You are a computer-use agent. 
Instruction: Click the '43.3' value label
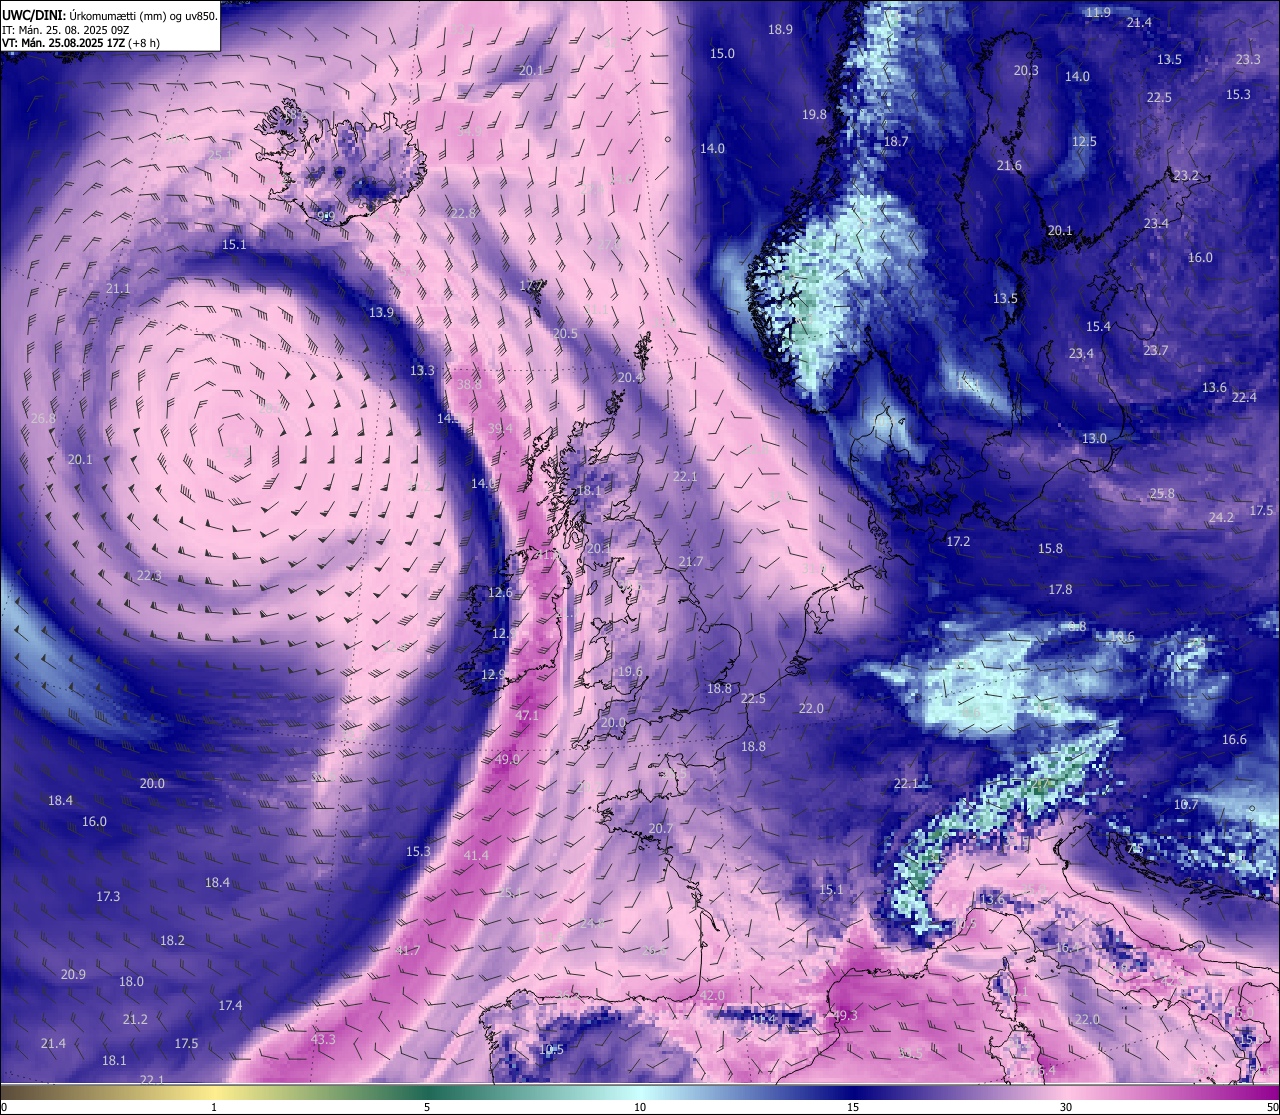pyautogui.click(x=323, y=1040)
